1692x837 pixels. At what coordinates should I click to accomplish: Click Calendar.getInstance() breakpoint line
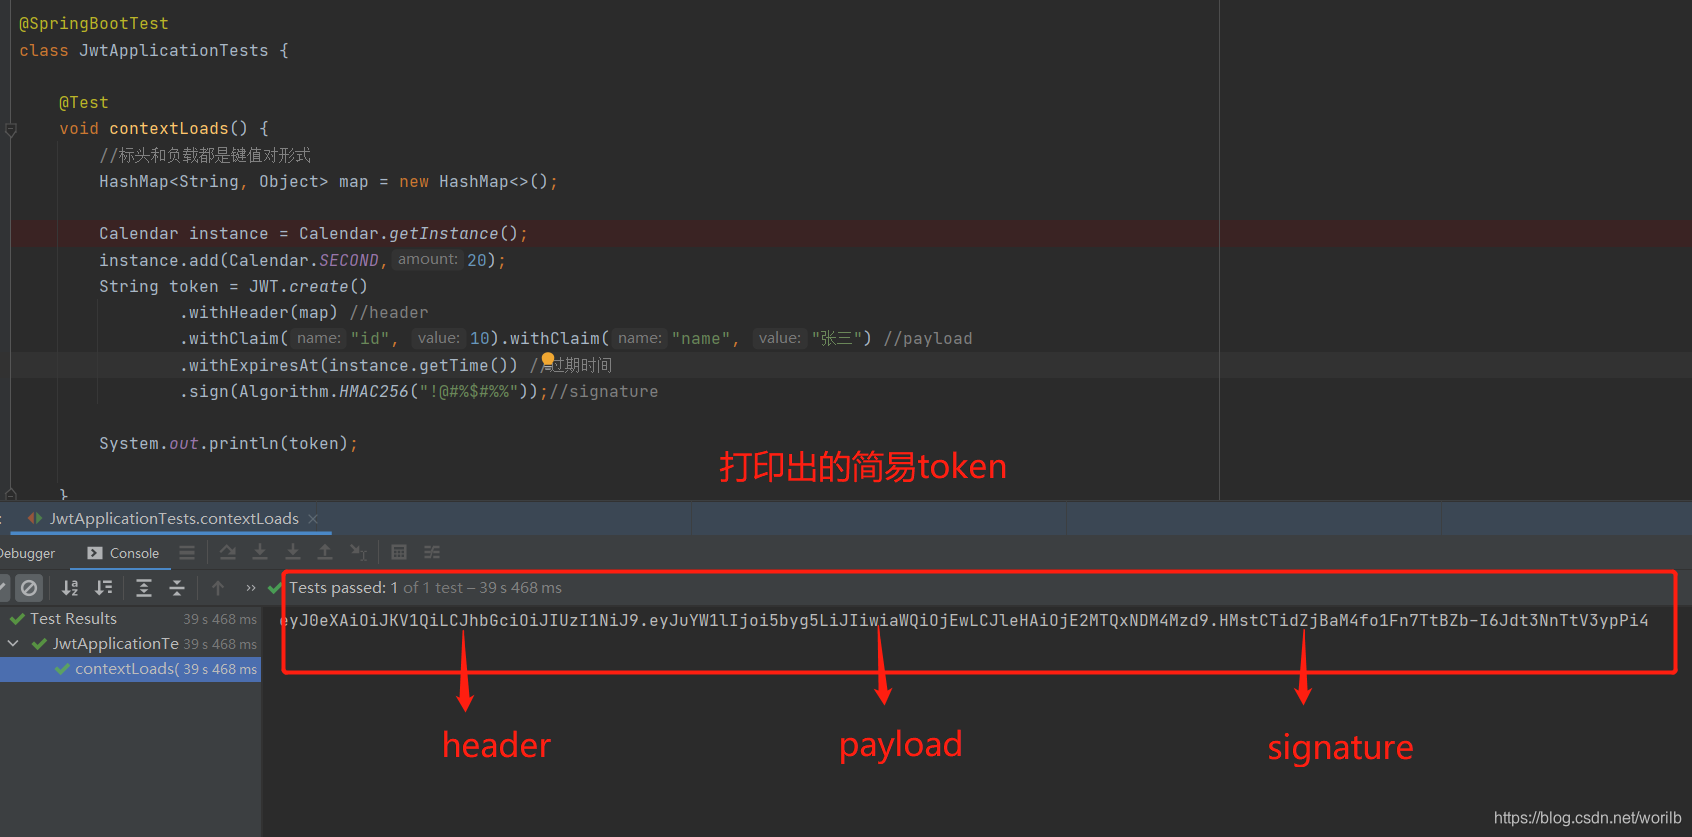coord(313,233)
